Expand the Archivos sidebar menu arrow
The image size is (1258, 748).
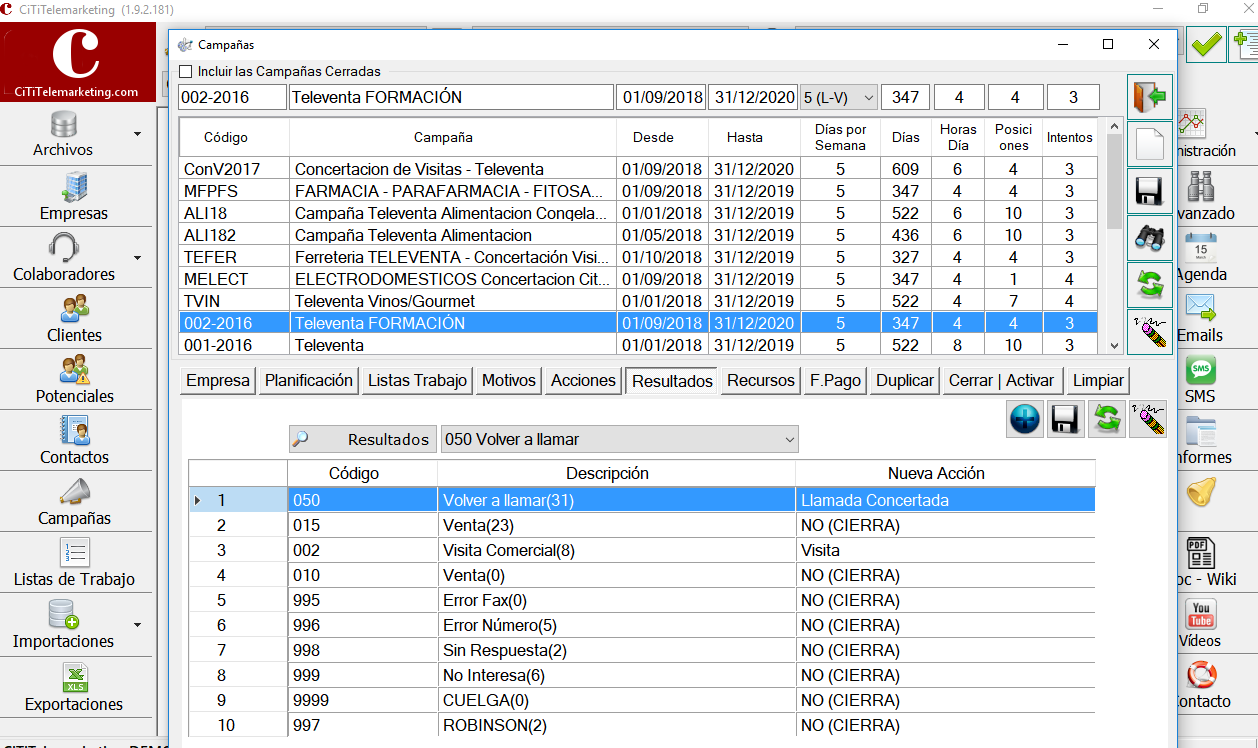[x=137, y=133]
